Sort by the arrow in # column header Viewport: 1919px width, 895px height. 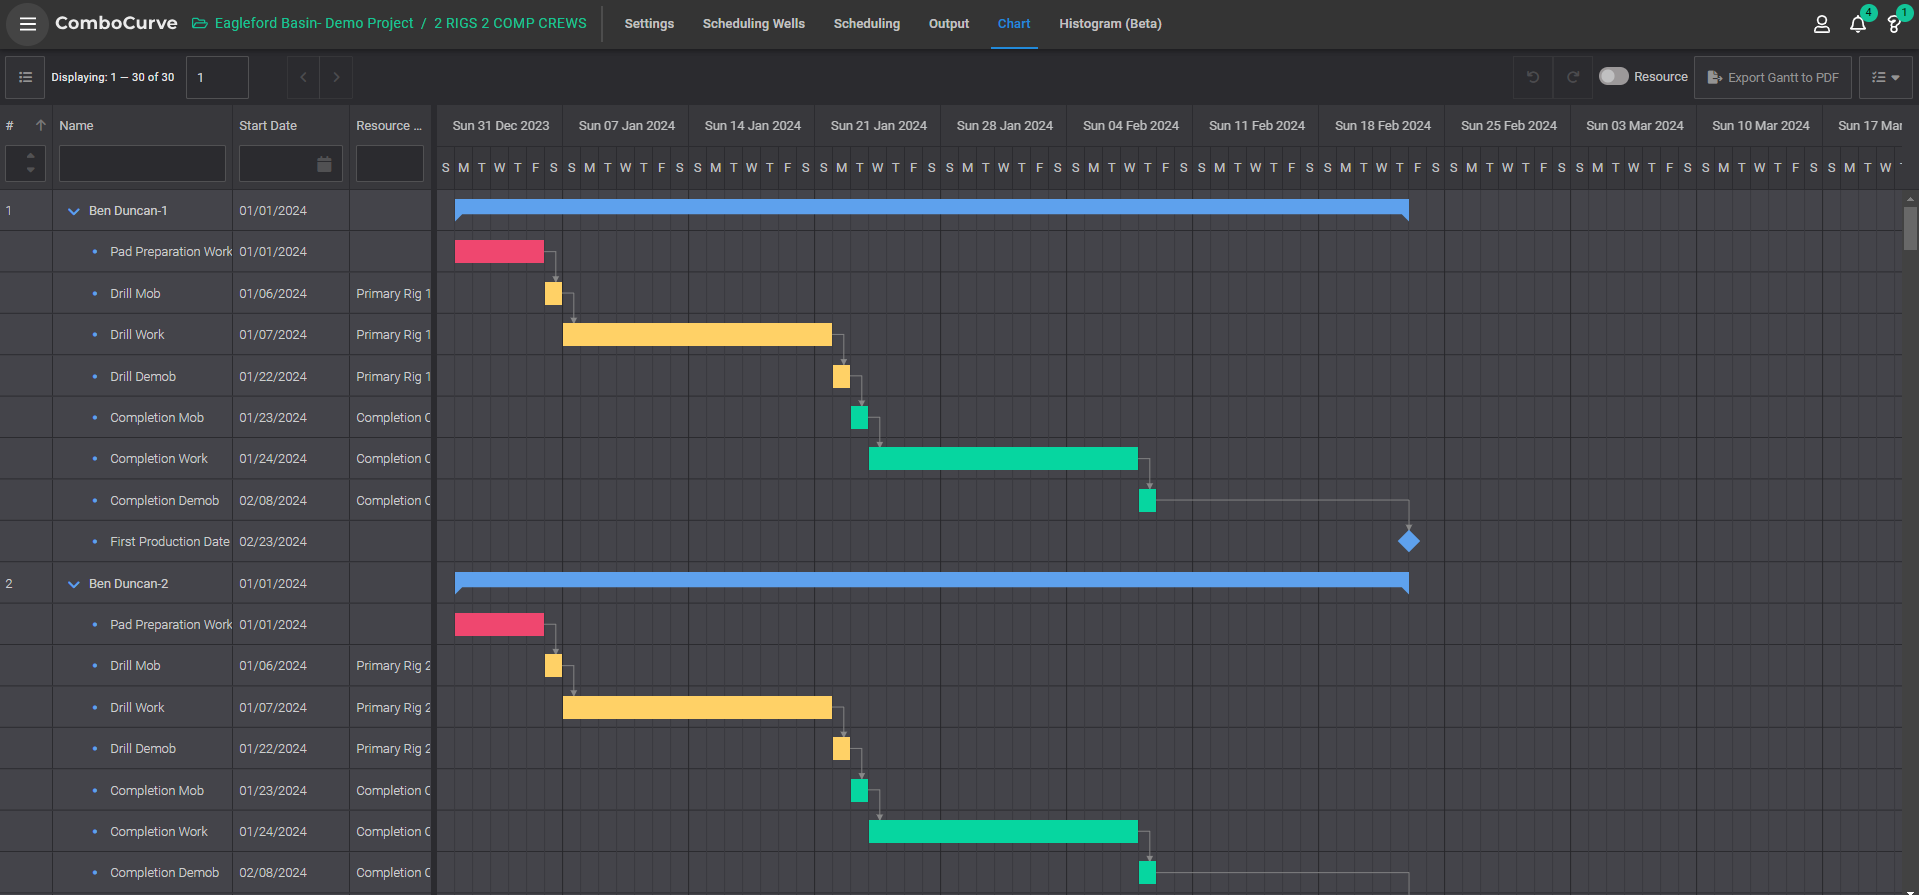pos(41,125)
